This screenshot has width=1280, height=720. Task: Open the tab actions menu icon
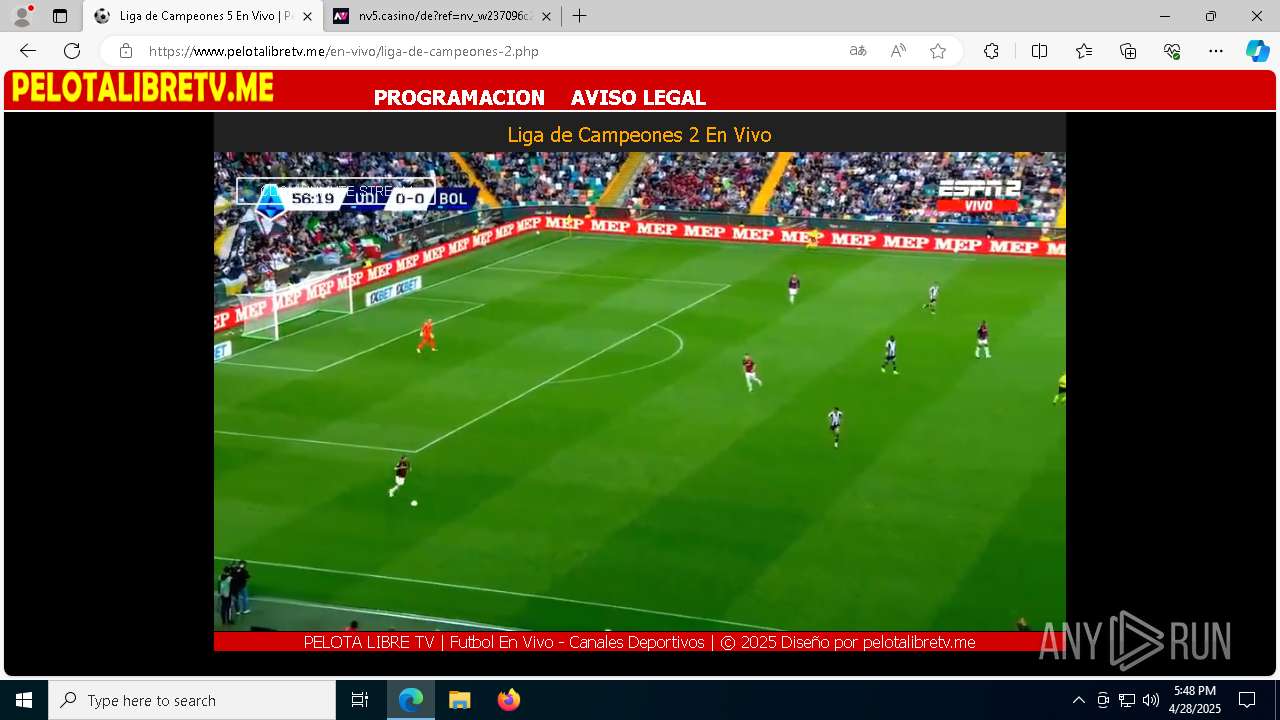60,16
